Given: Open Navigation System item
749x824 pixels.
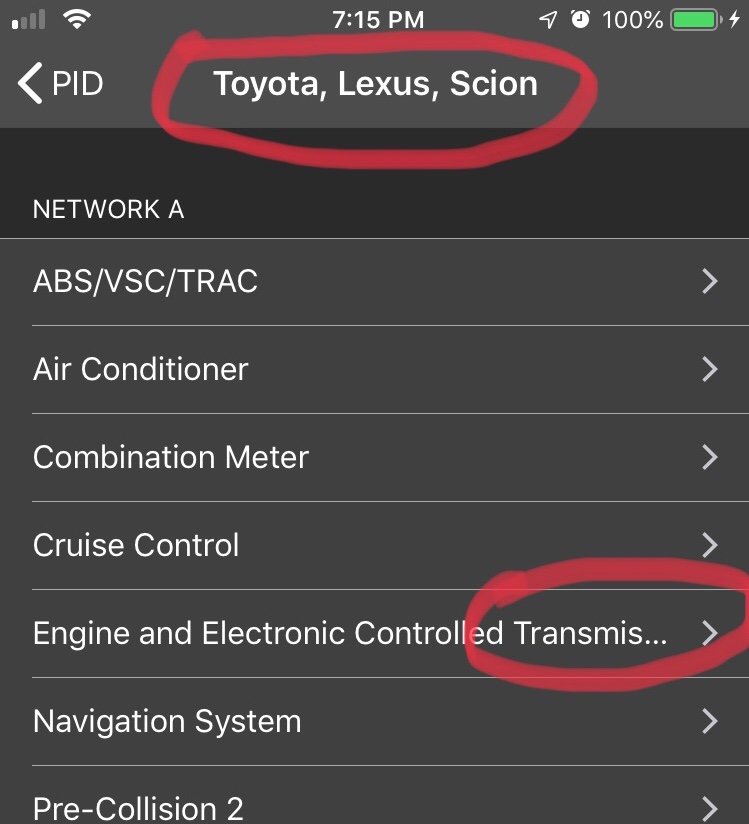Looking at the screenshot, I should (x=374, y=721).
